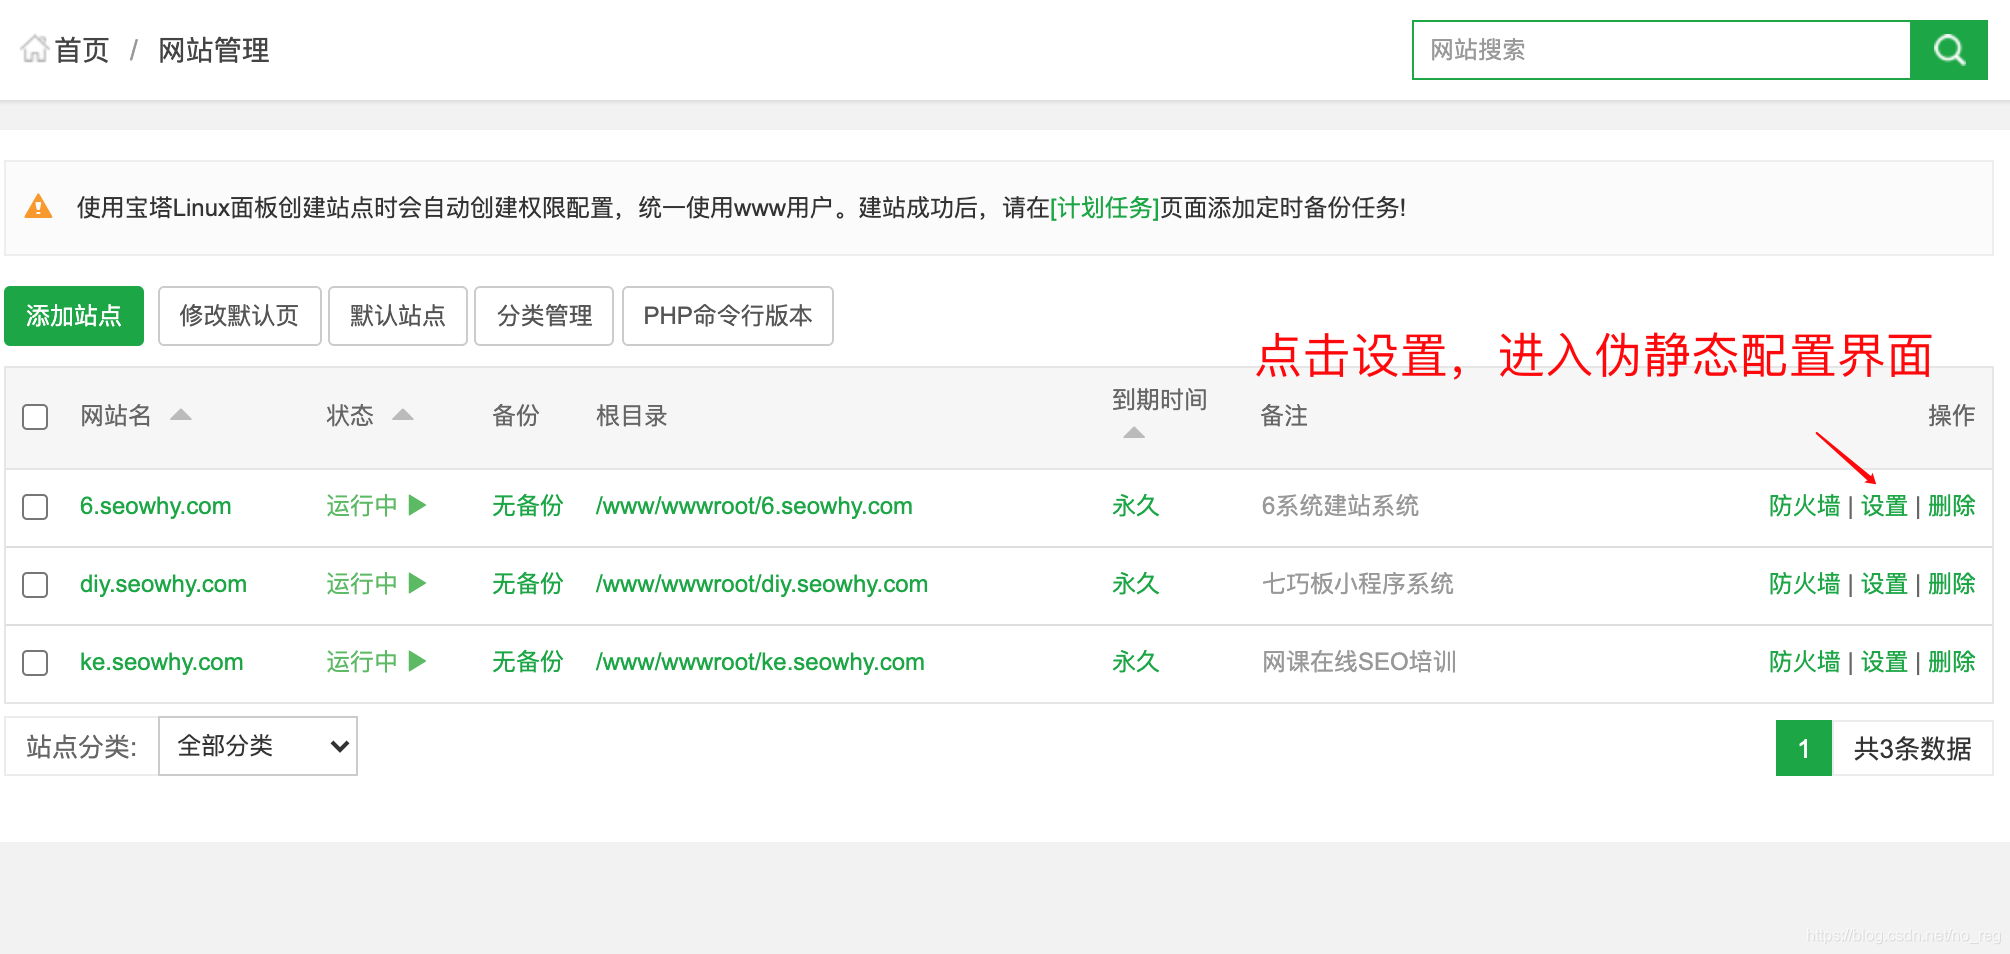
Task: Click the home icon in breadcrumb
Action: coord(35,49)
